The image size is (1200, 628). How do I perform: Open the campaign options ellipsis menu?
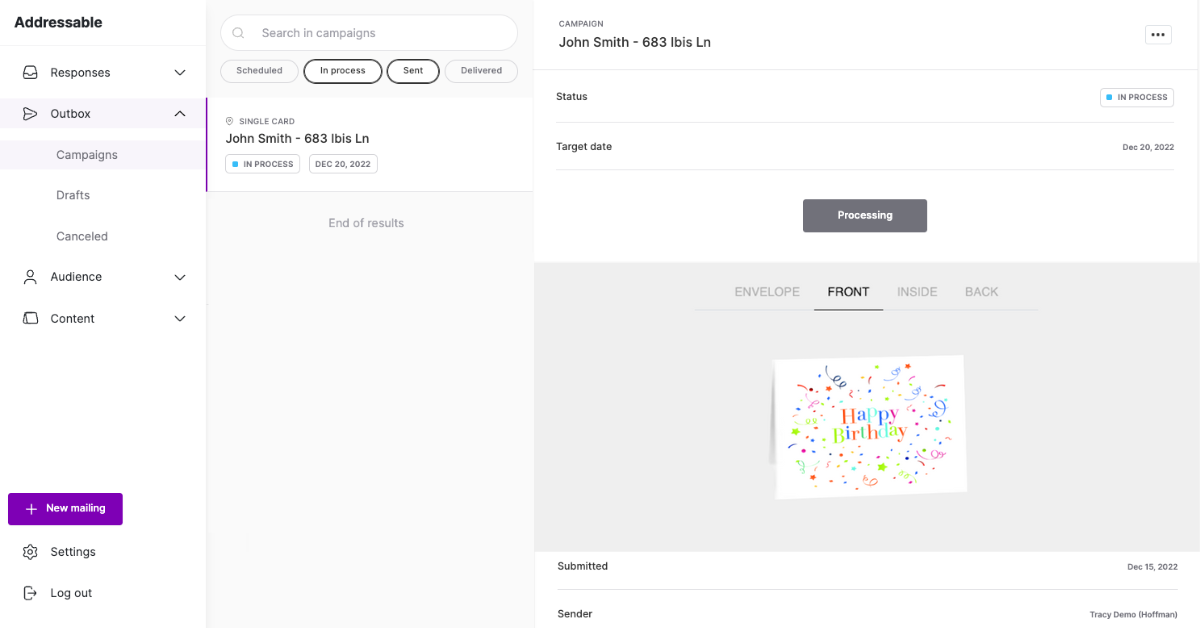pos(1158,34)
